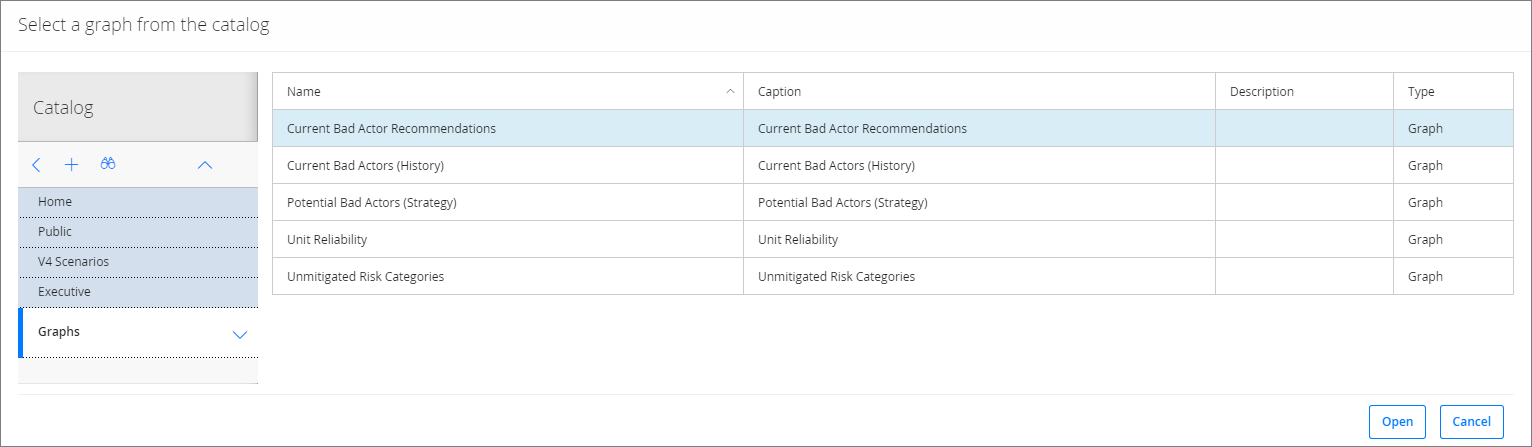Expand the Graphs folder chevron
The width and height of the screenshot is (1532, 447).
[240, 335]
